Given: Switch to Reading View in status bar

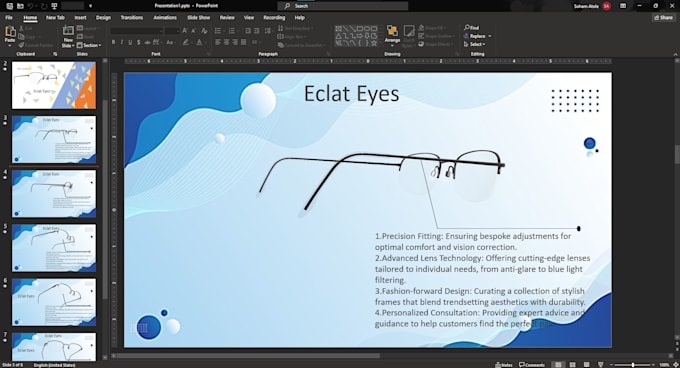Looking at the screenshot, I should pyautogui.click(x=586, y=365).
